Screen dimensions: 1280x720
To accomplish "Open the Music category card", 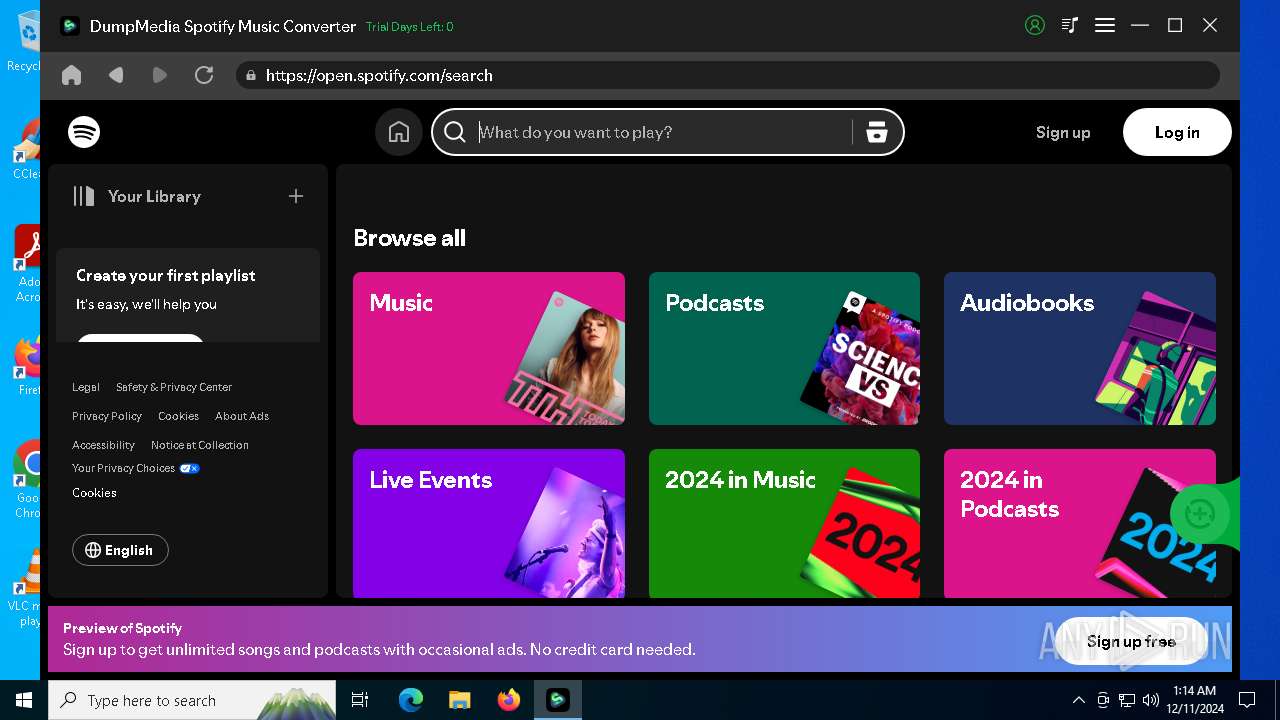I will 489,349.
